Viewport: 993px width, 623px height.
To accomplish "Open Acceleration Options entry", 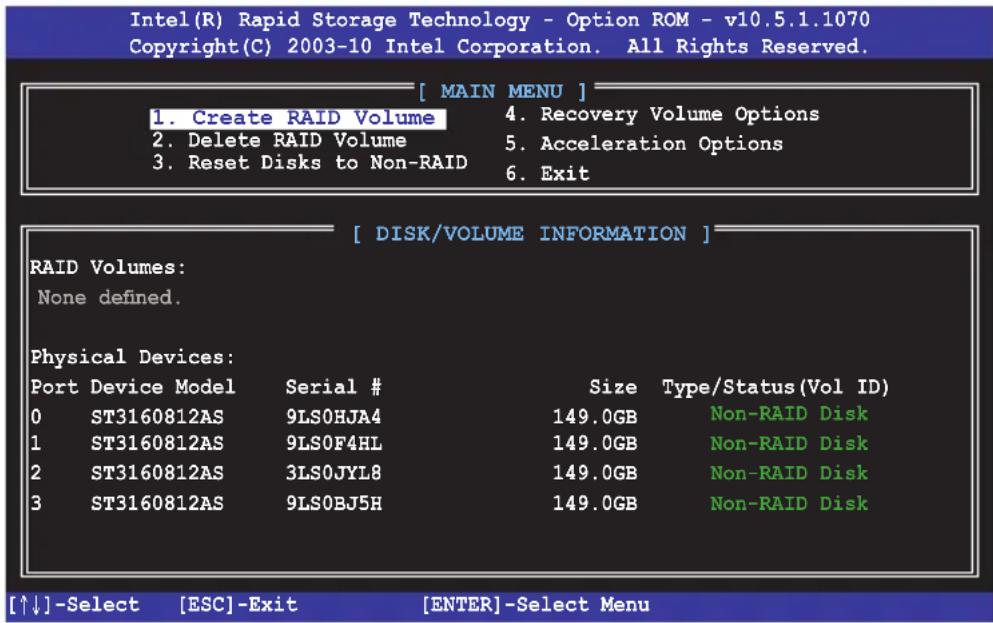I will pos(643,144).
